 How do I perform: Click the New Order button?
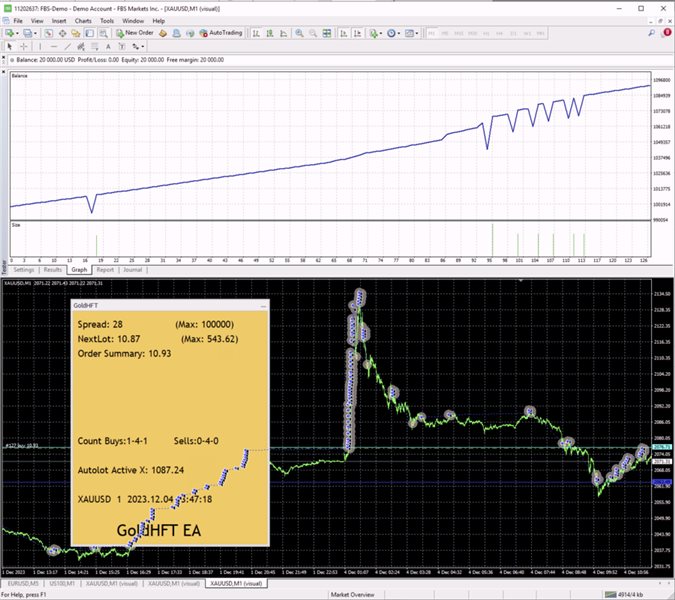(x=135, y=33)
